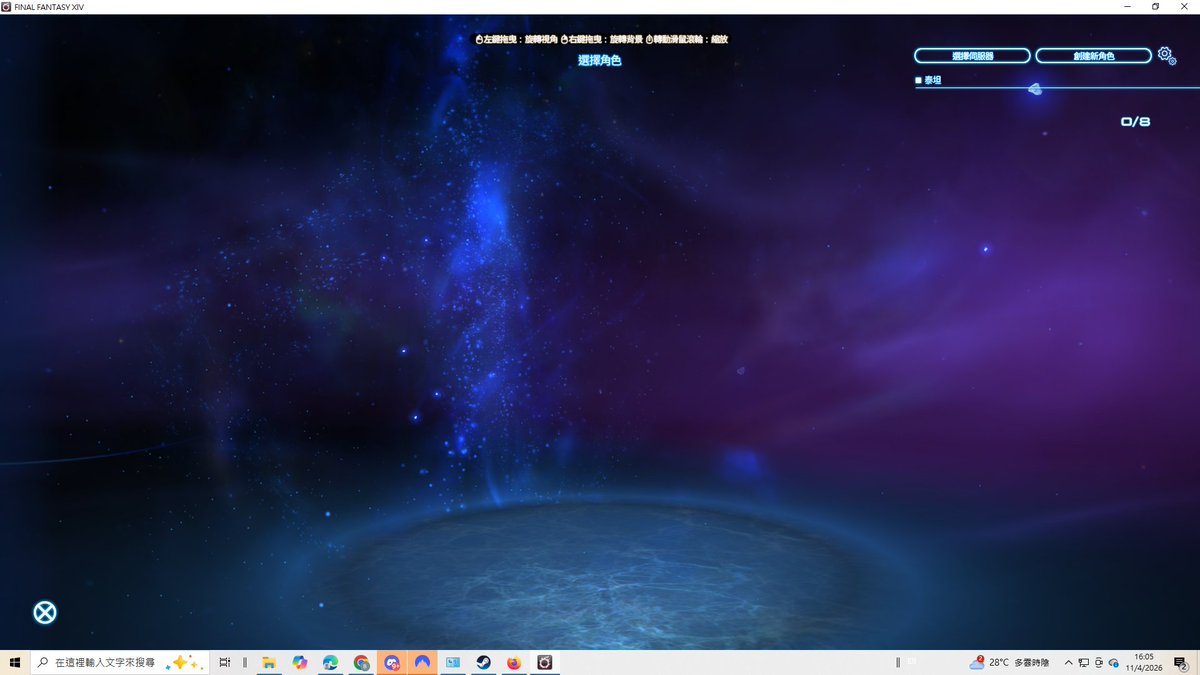
Task: Restore down the FINAL FANTASY XIV window
Action: [1156, 6]
